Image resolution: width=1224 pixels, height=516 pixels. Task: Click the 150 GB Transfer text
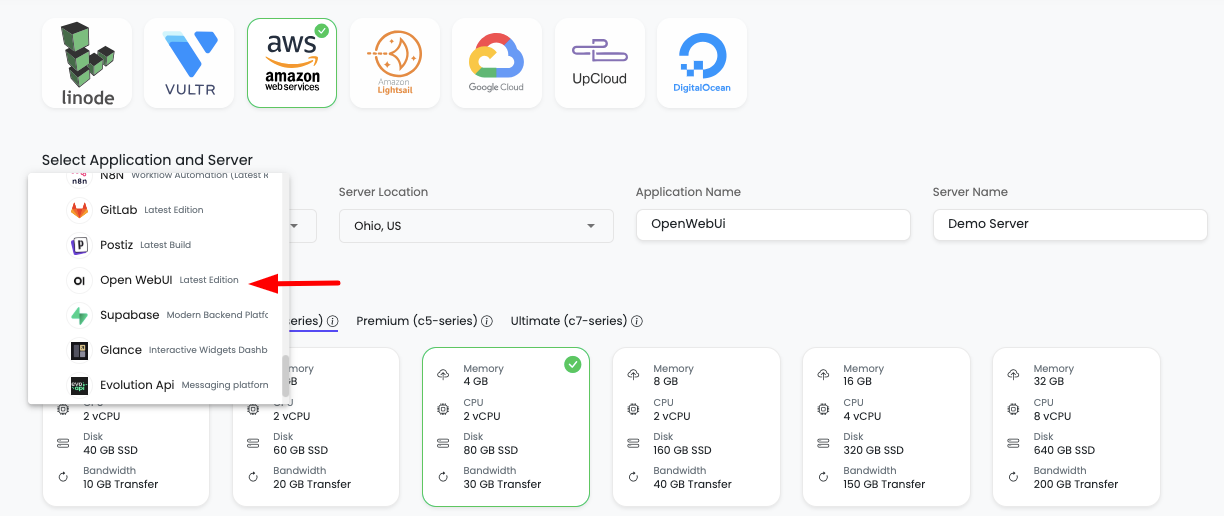click(885, 484)
